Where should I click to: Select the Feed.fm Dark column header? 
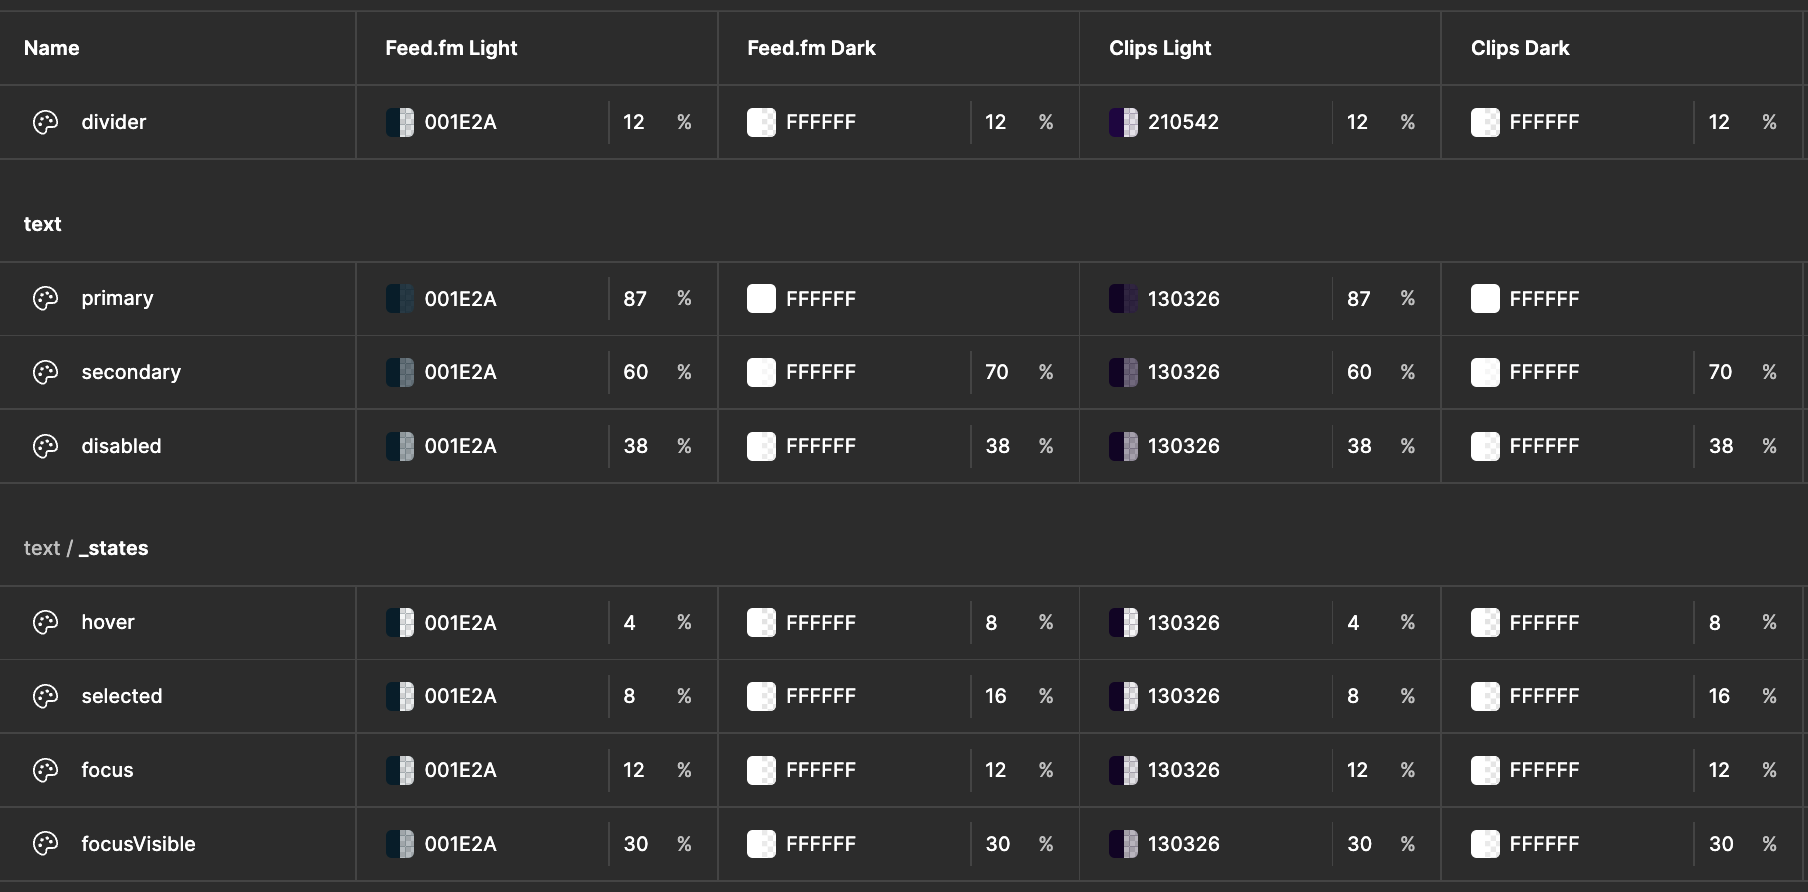coord(811,48)
